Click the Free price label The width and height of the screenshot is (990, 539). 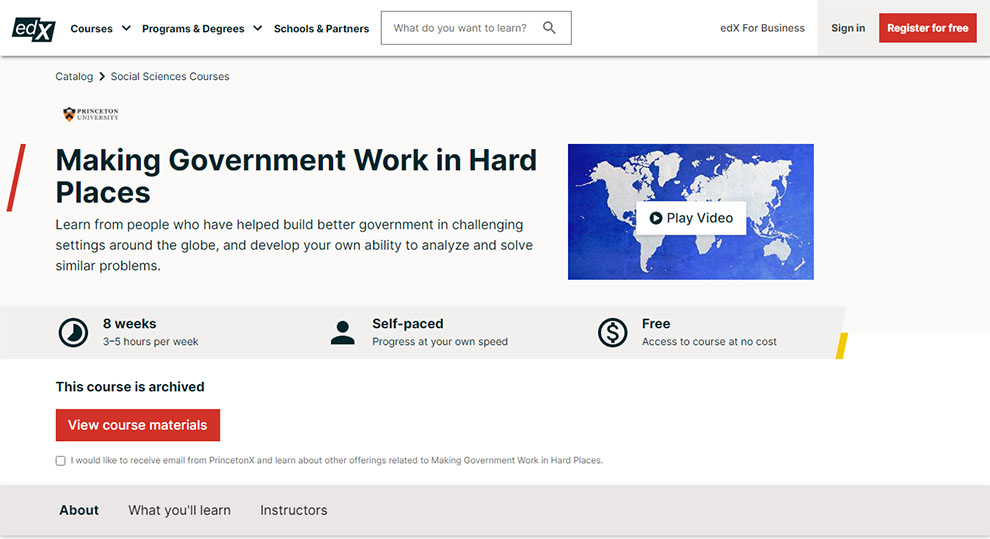coord(656,324)
